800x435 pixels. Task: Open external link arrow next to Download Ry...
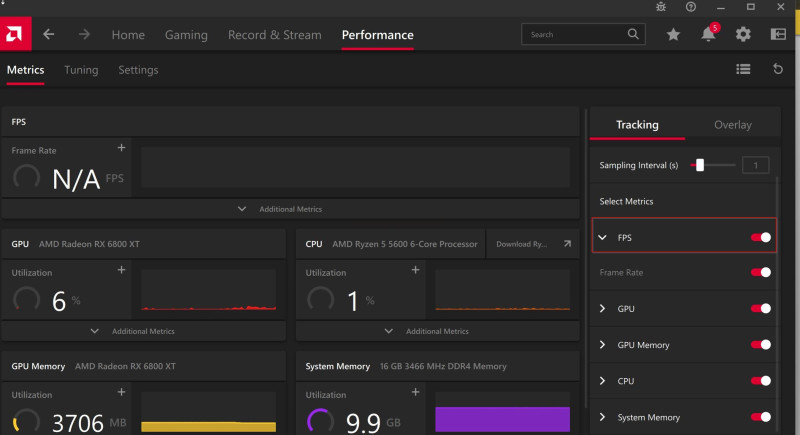tap(567, 244)
